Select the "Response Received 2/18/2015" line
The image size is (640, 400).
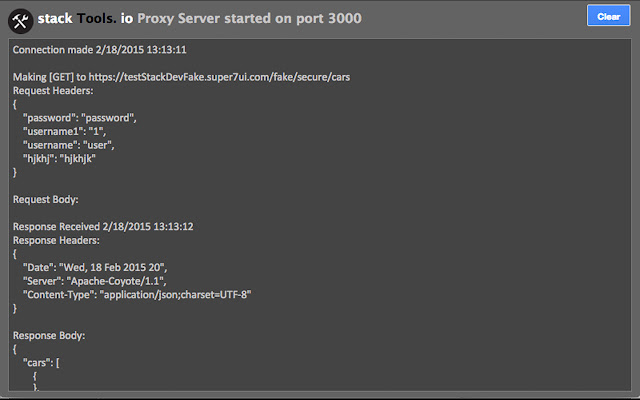pos(102,227)
